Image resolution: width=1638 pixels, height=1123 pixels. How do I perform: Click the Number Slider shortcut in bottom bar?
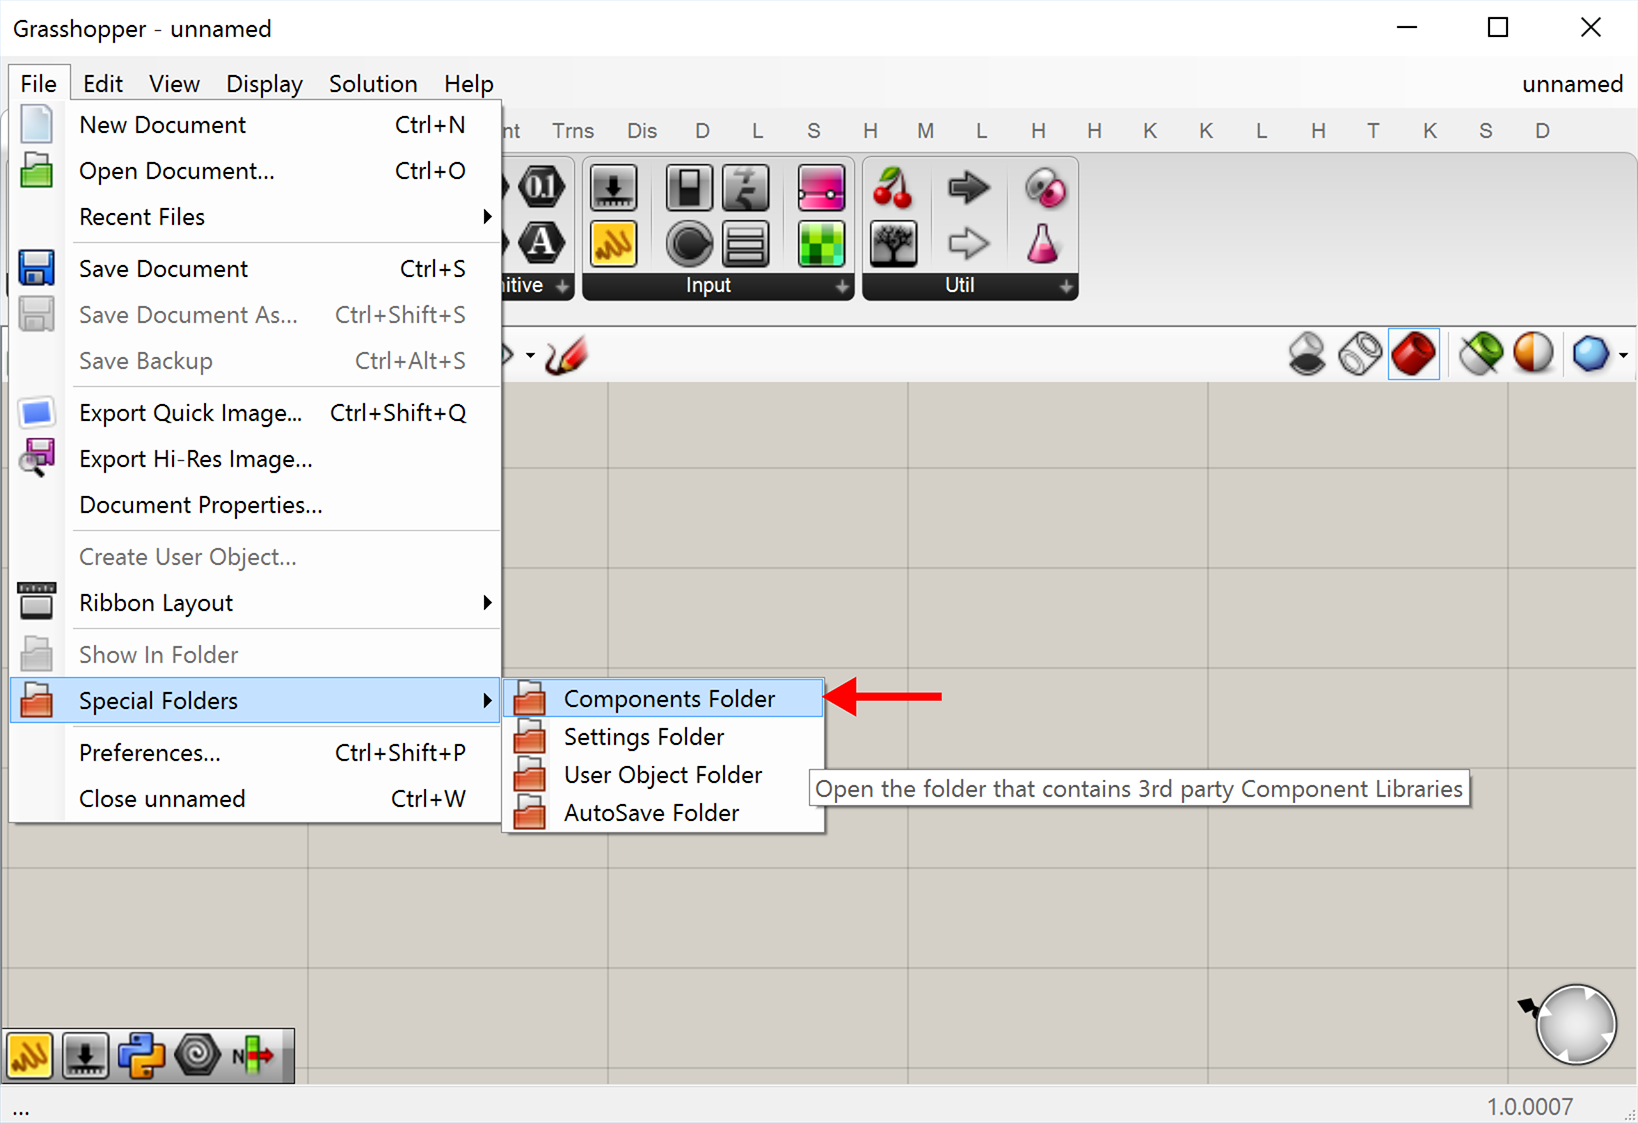[x=86, y=1055]
